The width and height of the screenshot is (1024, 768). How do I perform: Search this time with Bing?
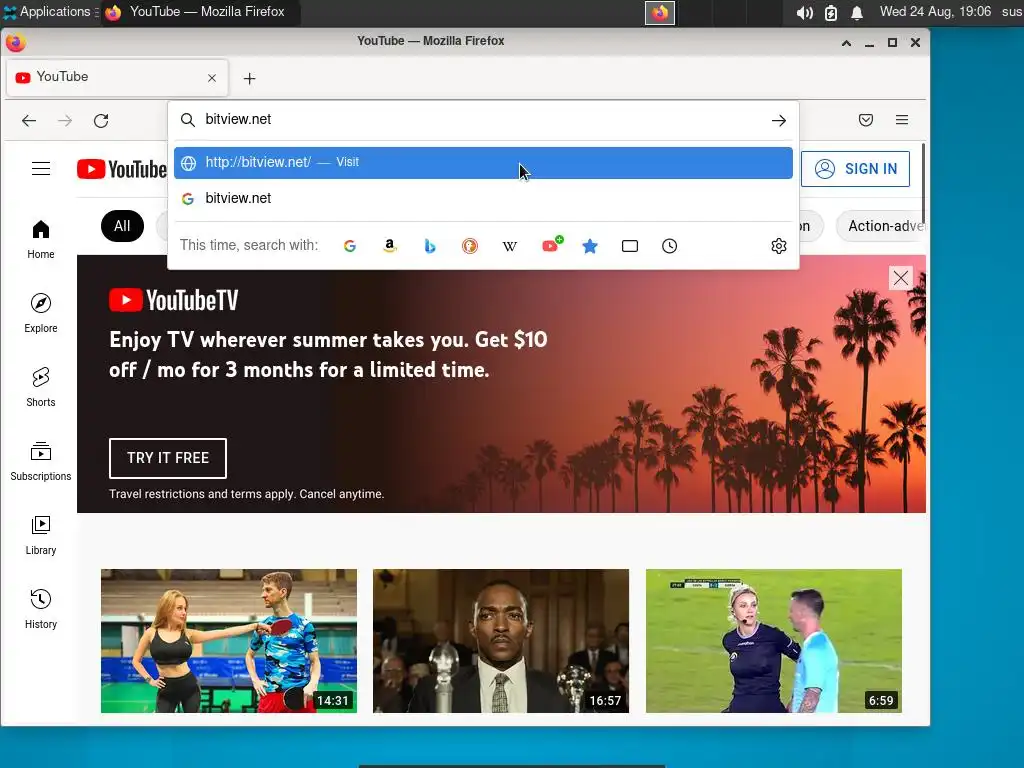click(430, 246)
